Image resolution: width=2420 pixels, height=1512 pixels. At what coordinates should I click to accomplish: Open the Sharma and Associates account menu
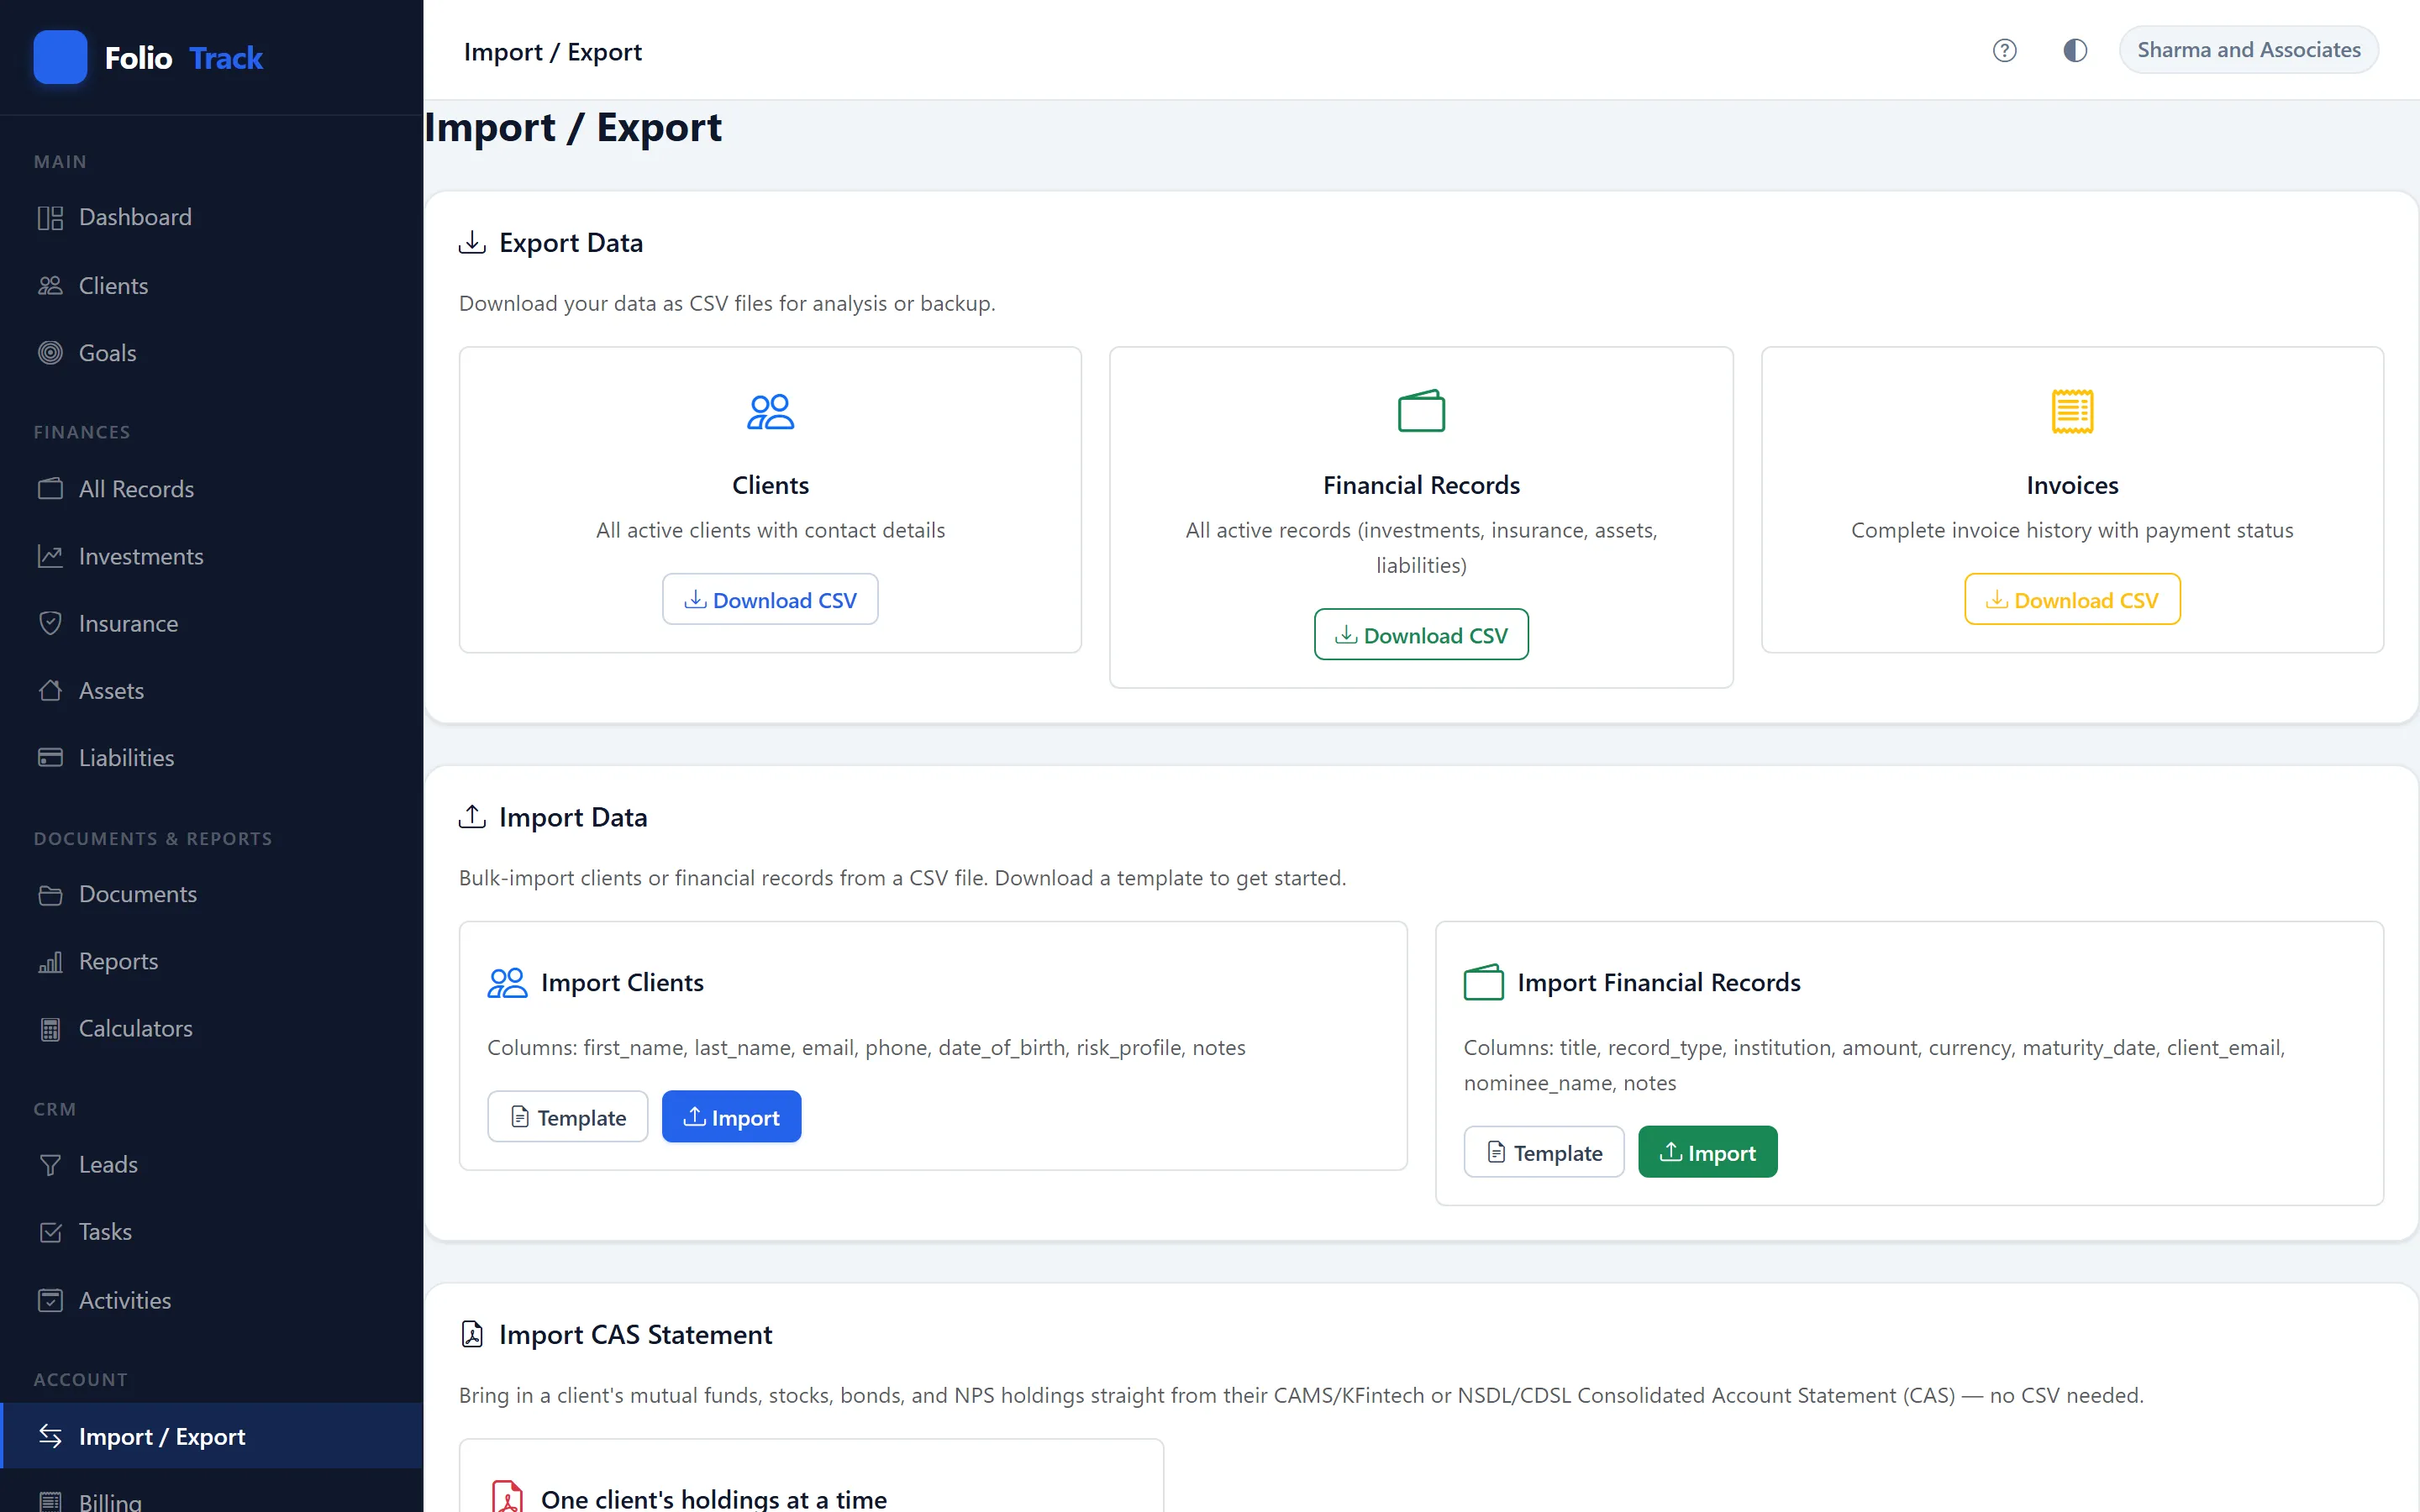click(x=2248, y=50)
